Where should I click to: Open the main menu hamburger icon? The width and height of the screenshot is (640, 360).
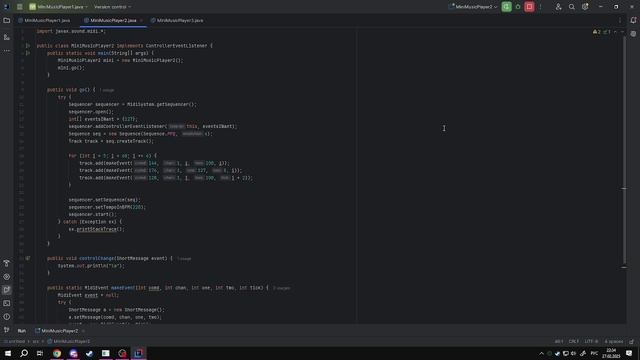tap(20, 7)
